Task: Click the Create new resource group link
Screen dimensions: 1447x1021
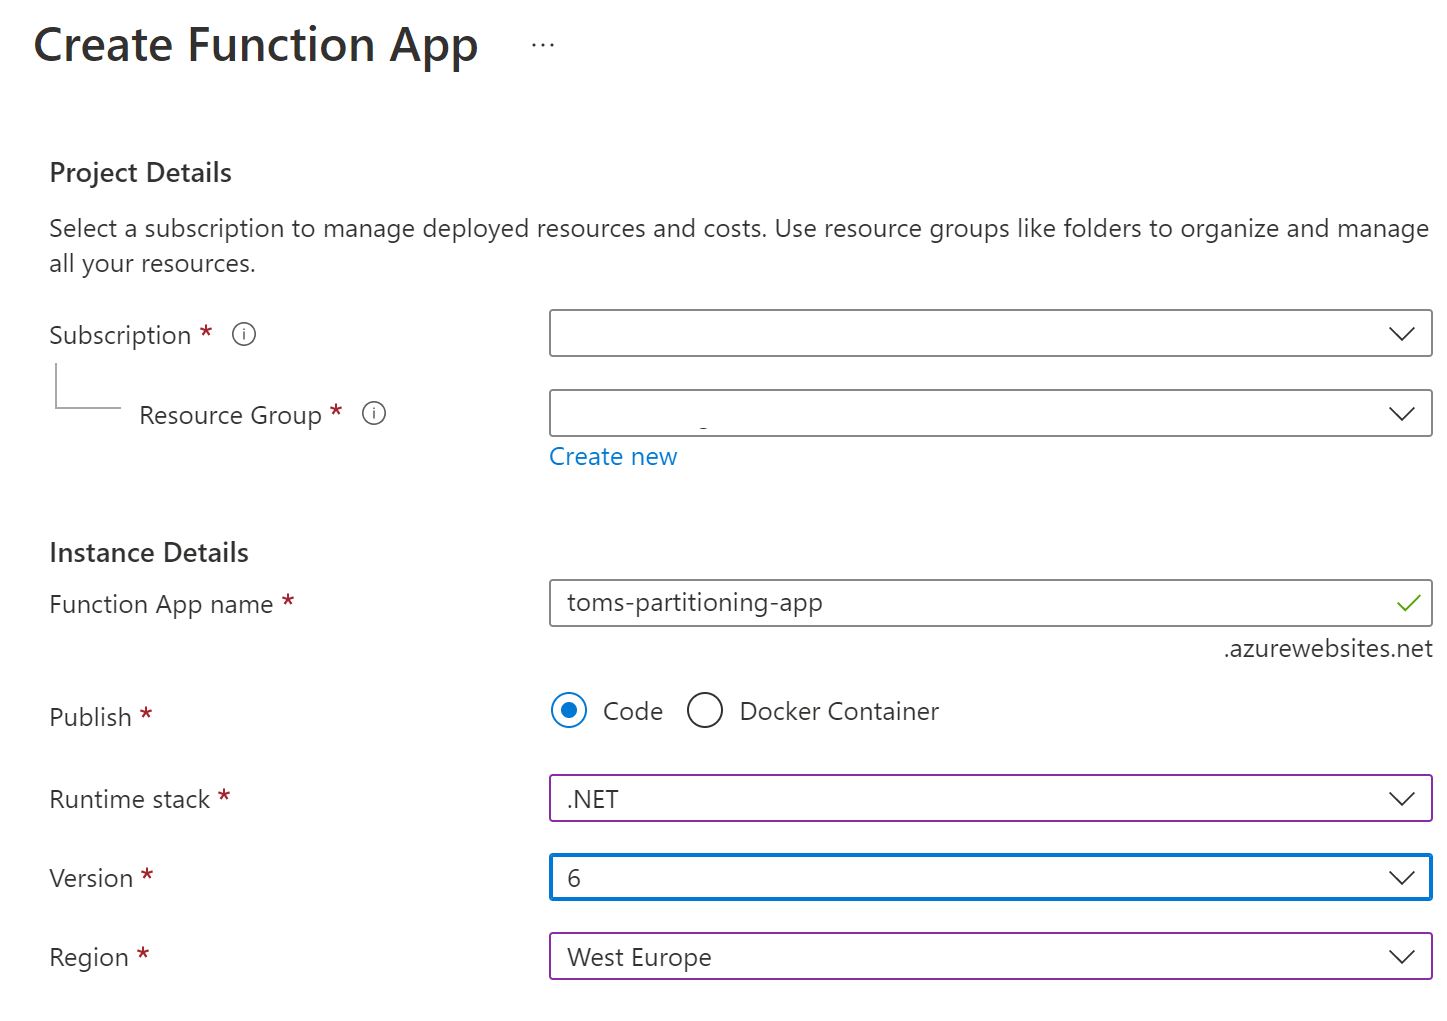Action: pos(613,457)
